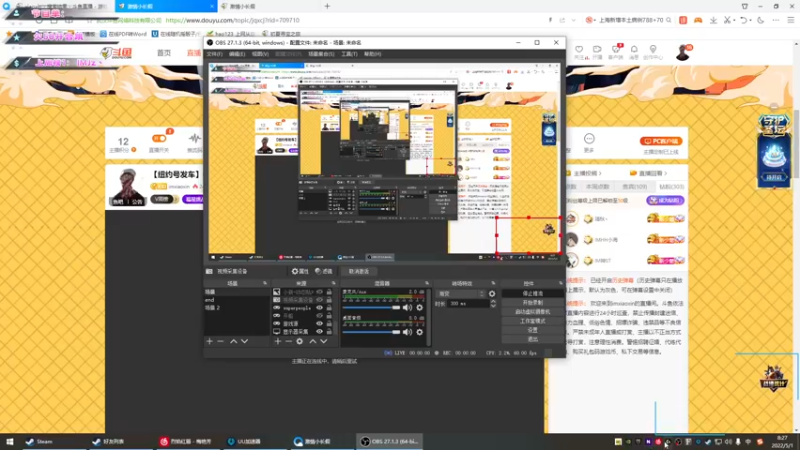Mute the microphone/Aux audio channel
Screen dimensions: 800x450
pos(407,308)
